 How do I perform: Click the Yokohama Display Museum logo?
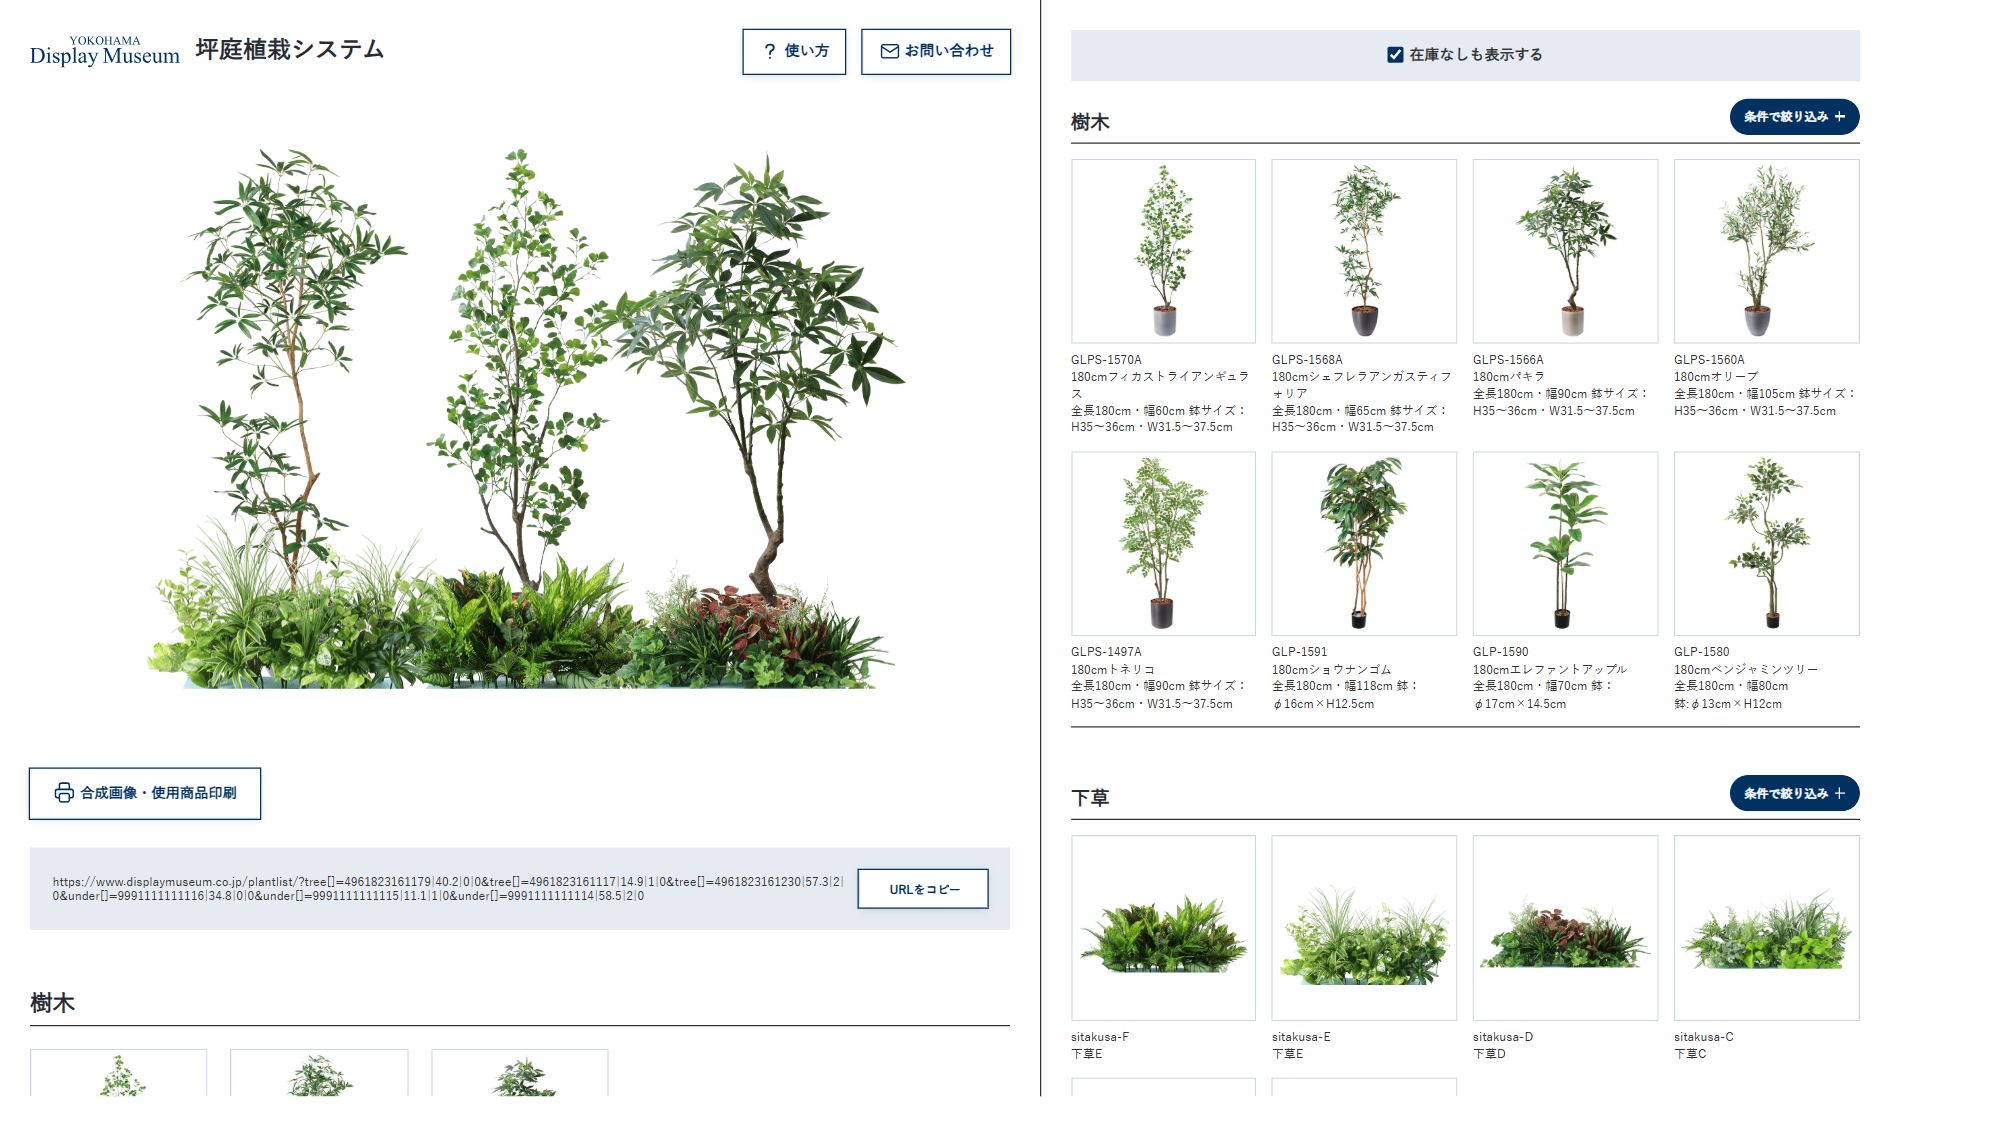(x=105, y=51)
